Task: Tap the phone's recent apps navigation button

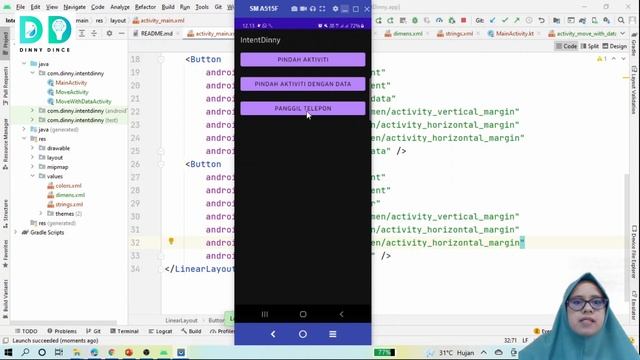Action: click(264, 314)
